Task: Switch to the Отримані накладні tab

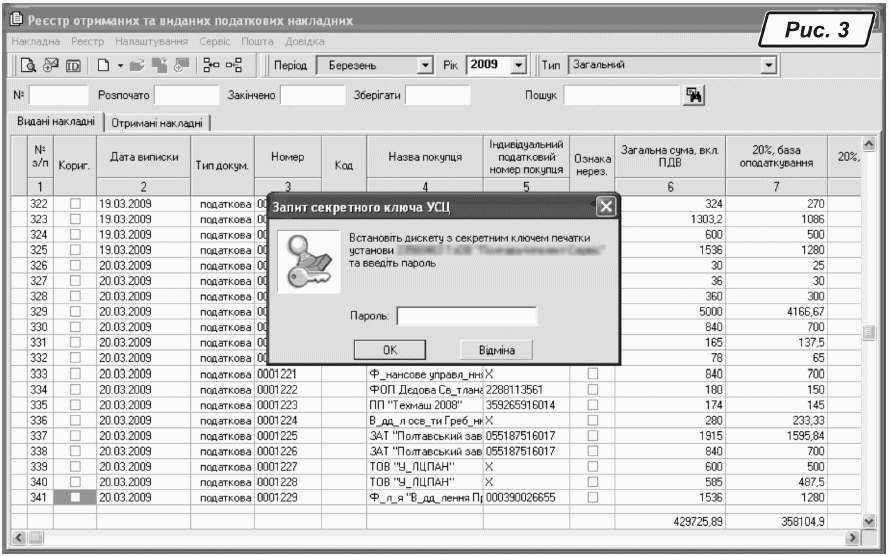Action: [158, 123]
